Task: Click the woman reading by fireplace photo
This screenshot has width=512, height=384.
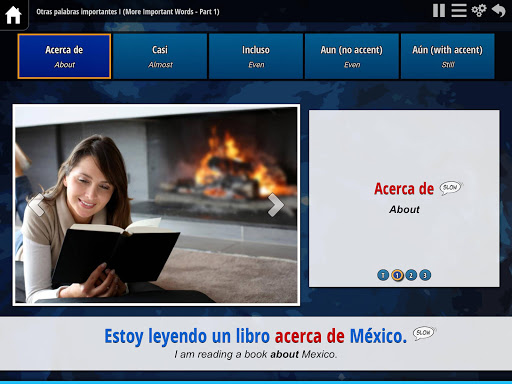Action: [x=156, y=205]
